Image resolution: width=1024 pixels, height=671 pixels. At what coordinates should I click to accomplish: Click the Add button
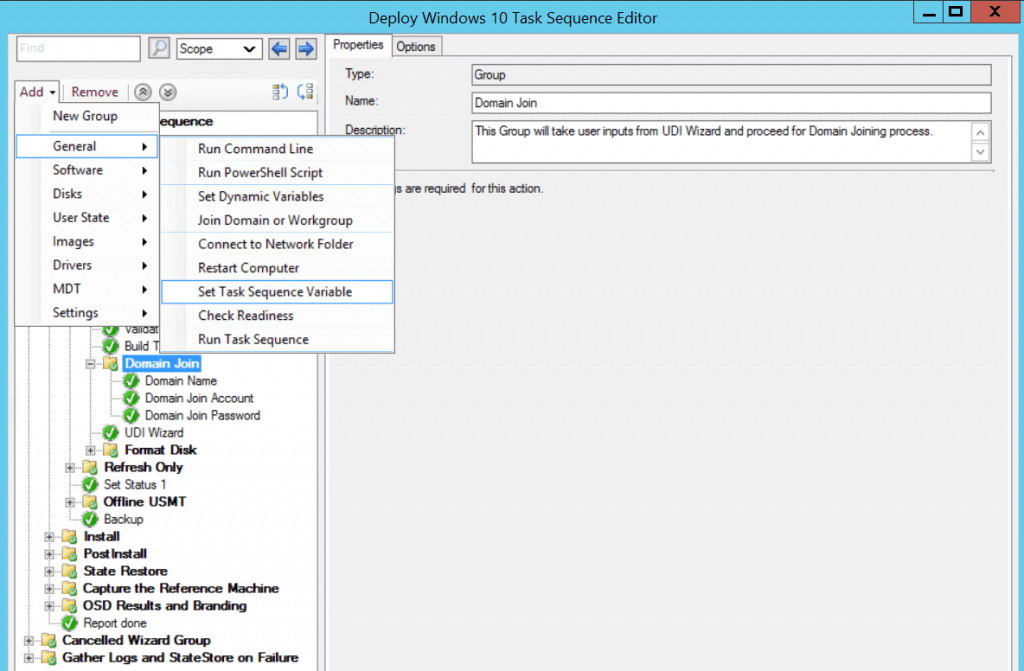pos(37,92)
